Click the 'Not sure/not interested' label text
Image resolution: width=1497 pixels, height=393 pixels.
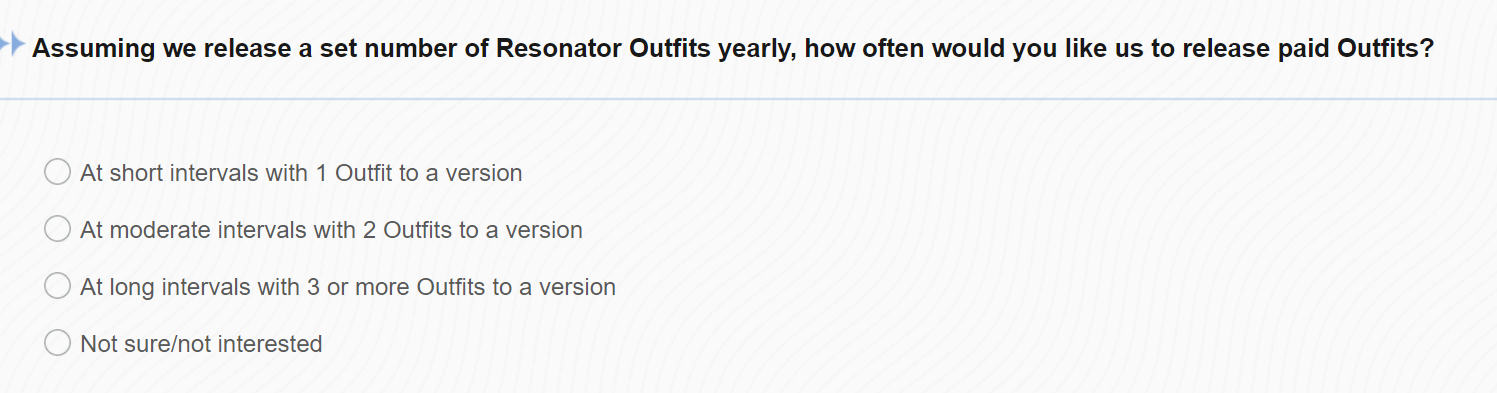[201, 344]
